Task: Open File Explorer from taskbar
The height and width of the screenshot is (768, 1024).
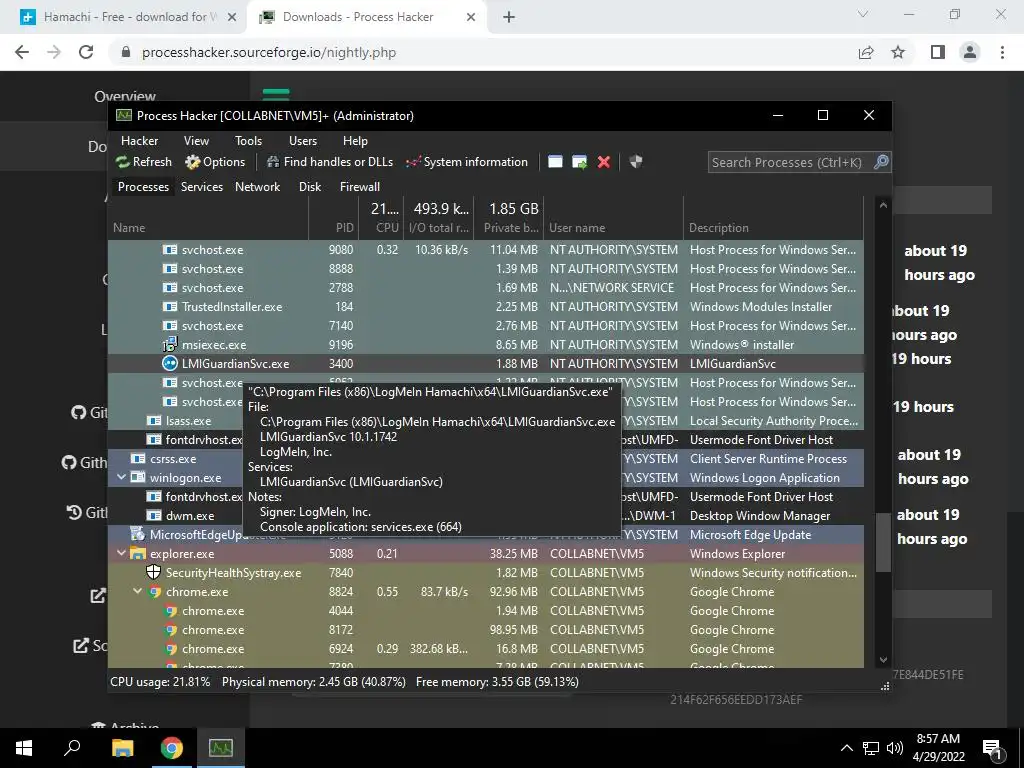Action: pos(122,748)
